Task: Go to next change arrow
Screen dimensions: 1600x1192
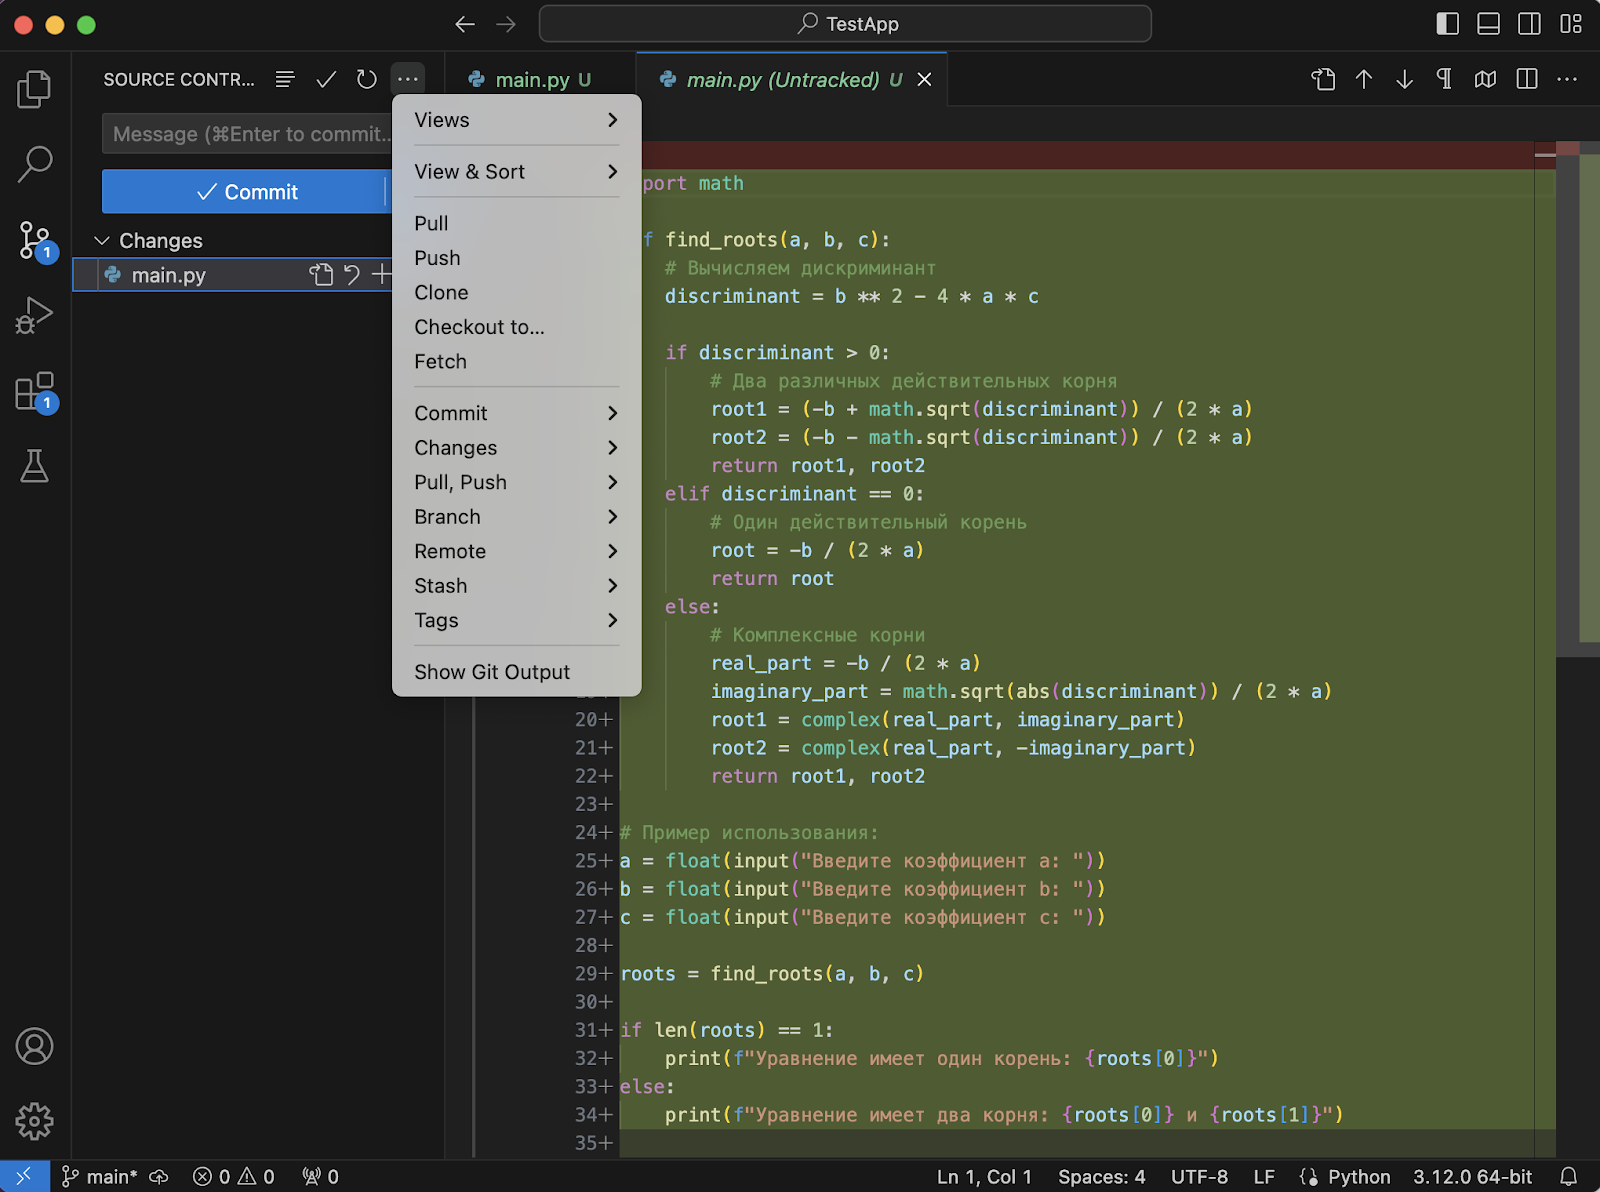Action: click(1404, 79)
